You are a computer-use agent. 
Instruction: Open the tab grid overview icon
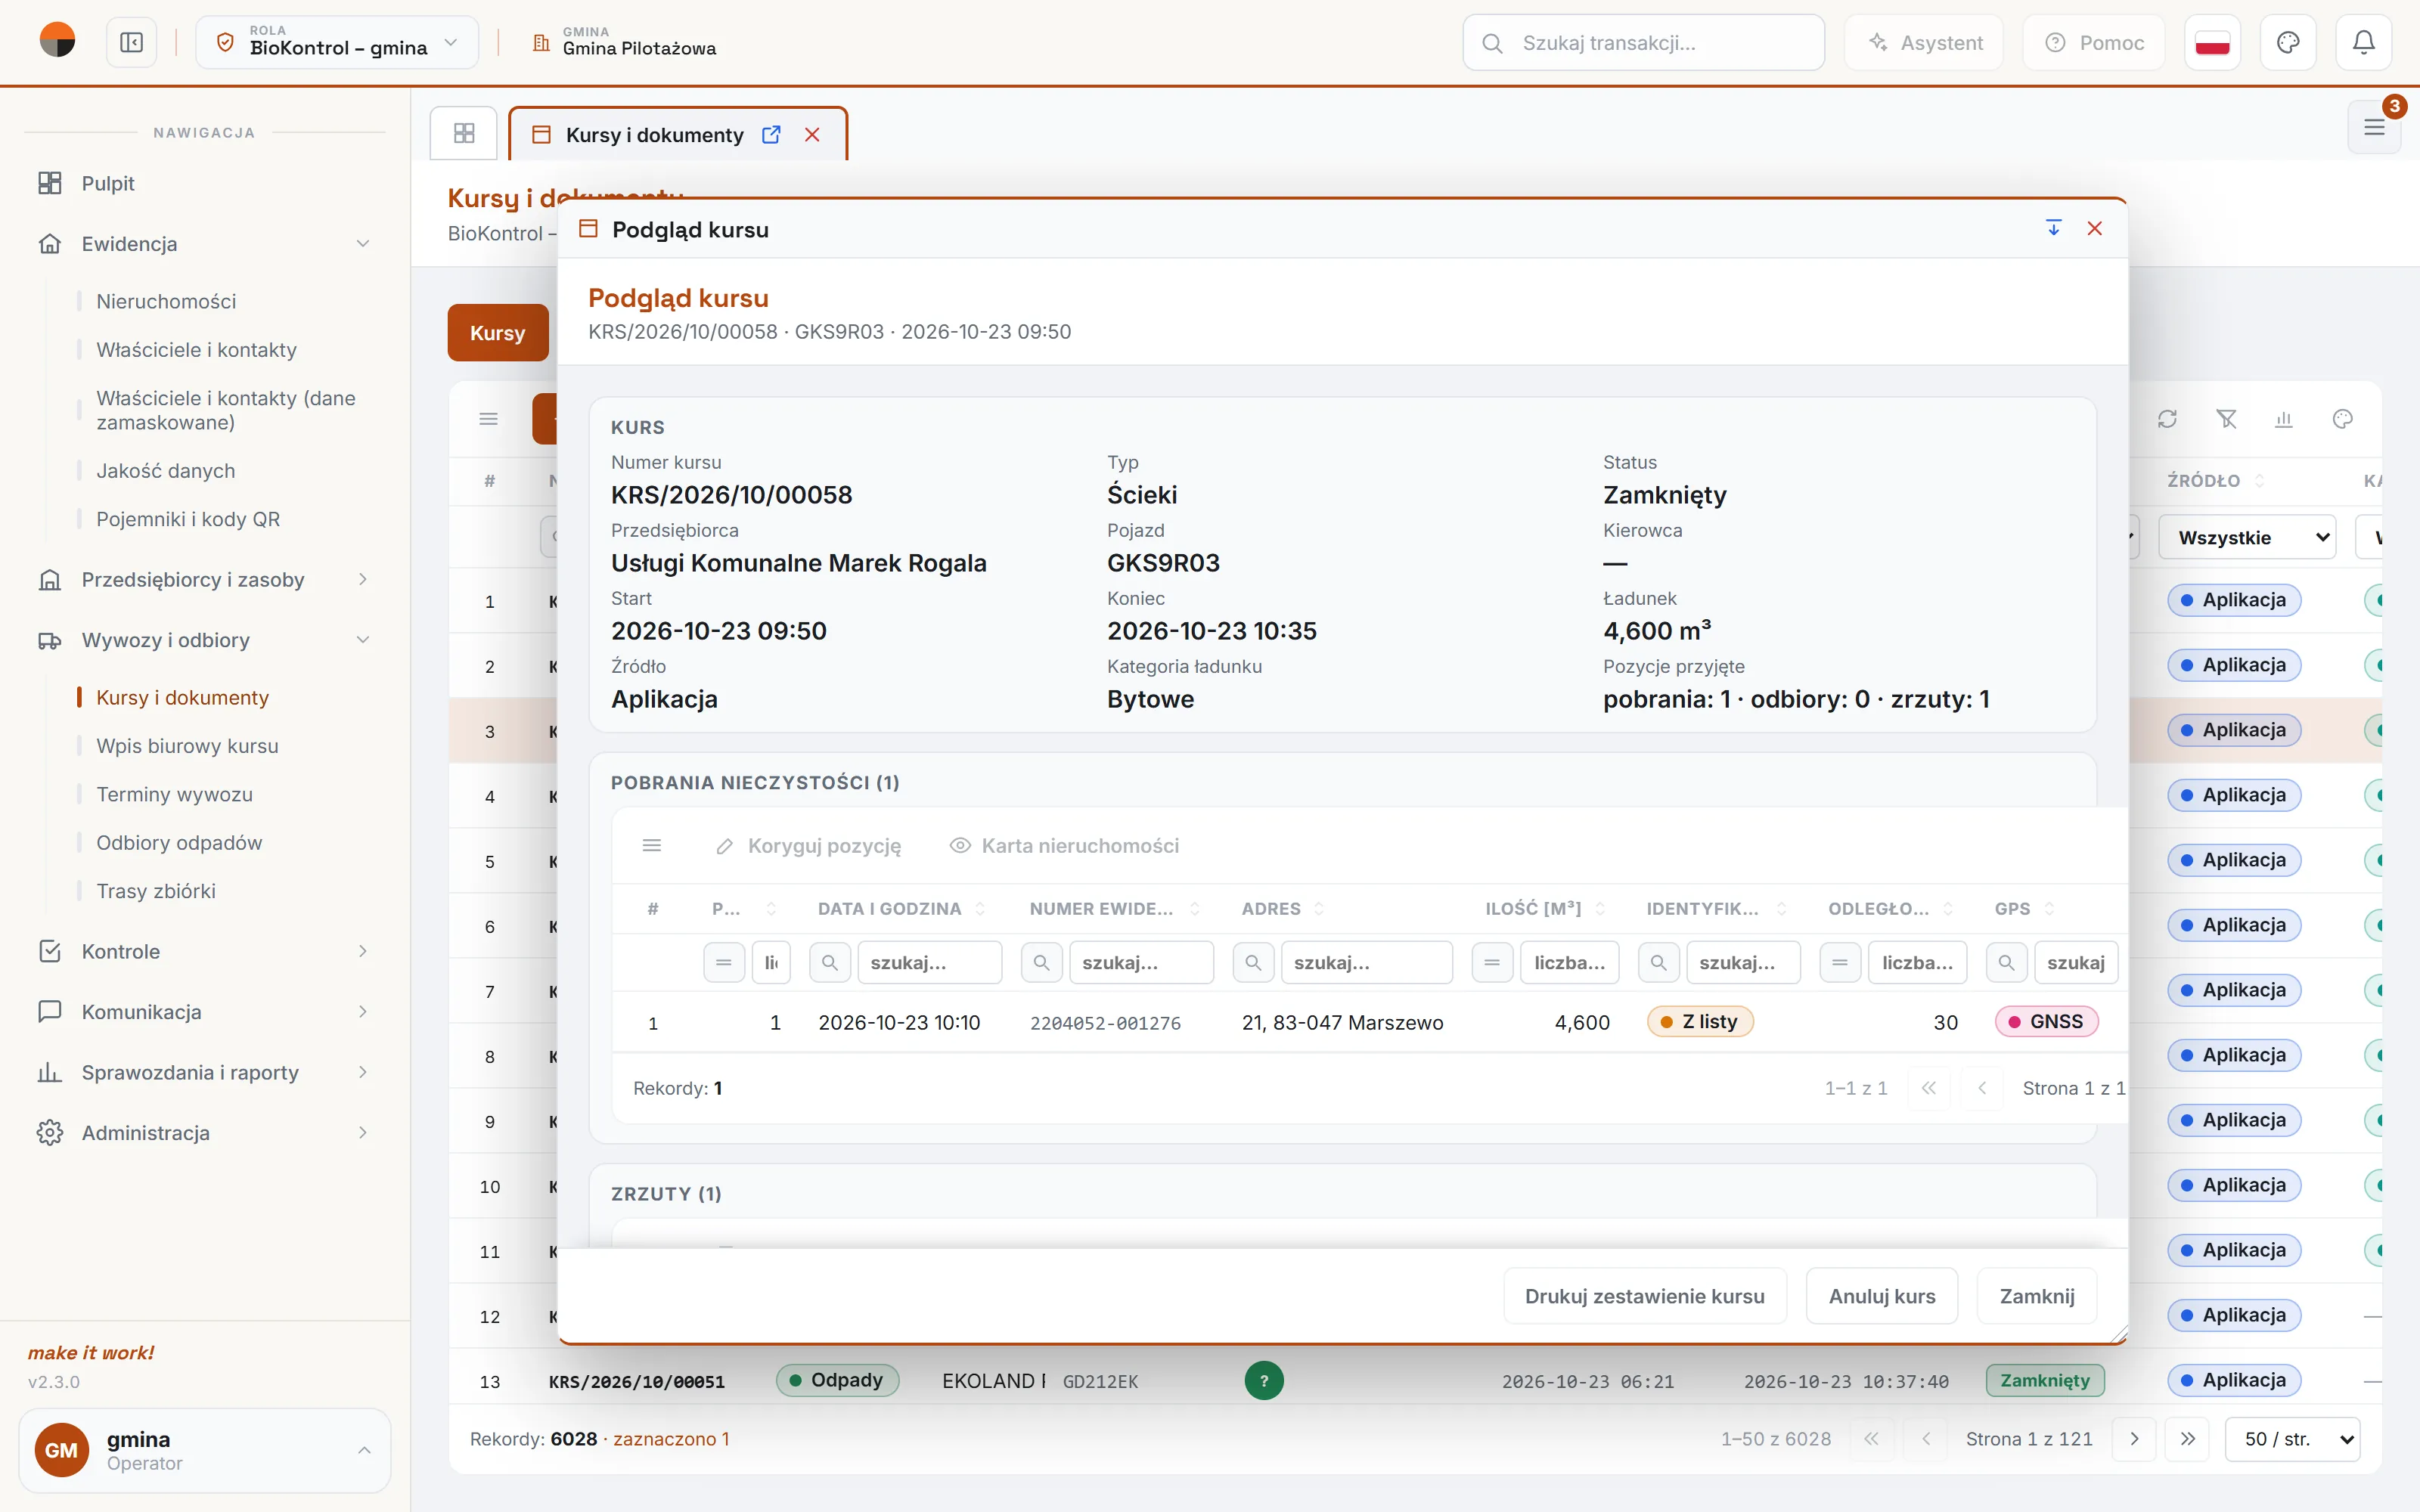tap(464, 133)
